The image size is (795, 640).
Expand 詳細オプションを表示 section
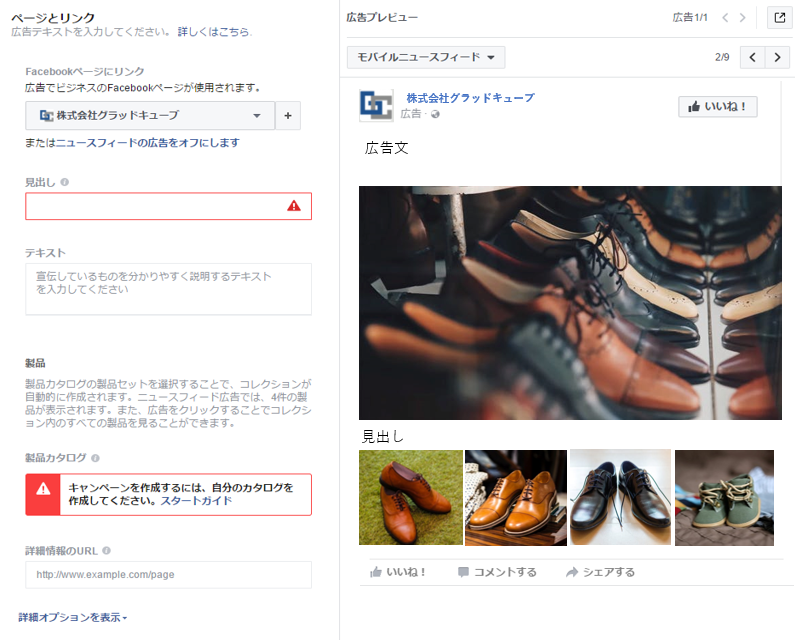[73, 617]
